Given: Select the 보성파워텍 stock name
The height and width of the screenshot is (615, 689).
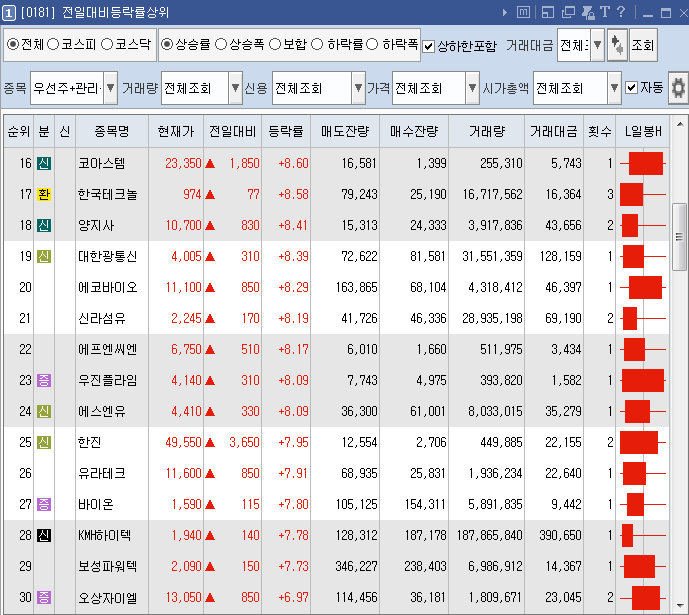Looking at the screenshot, I should click(108, 566).
